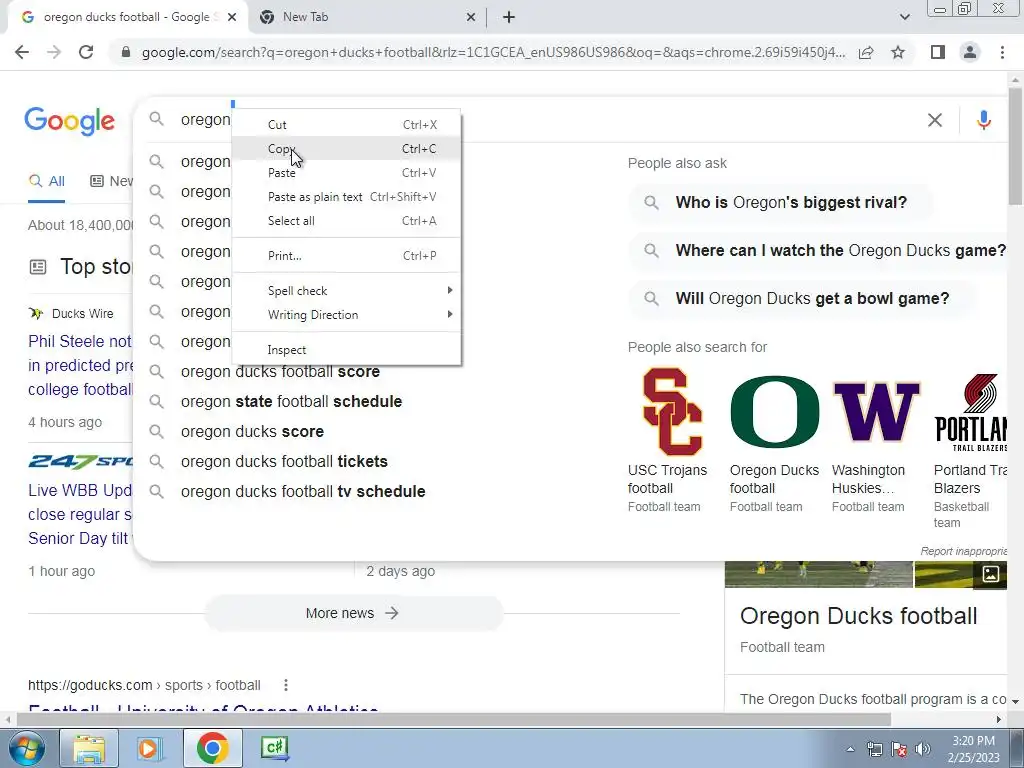Bookmark this page with the star
Image resolution: width=1024 pixels, height=768 pixels.
[x=898, y=52]
